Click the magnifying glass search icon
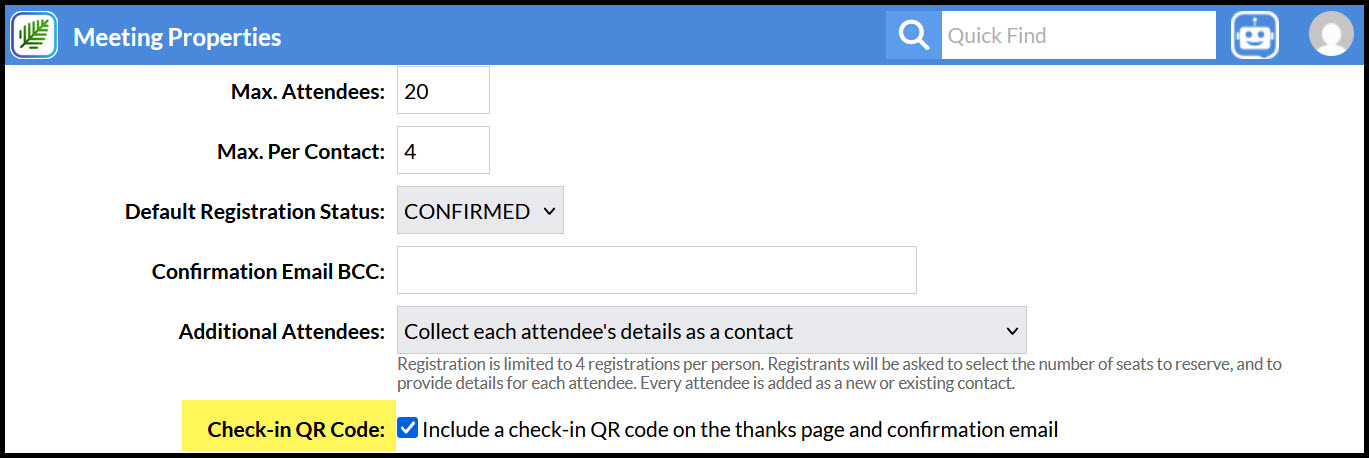 [x=913, y=36]
